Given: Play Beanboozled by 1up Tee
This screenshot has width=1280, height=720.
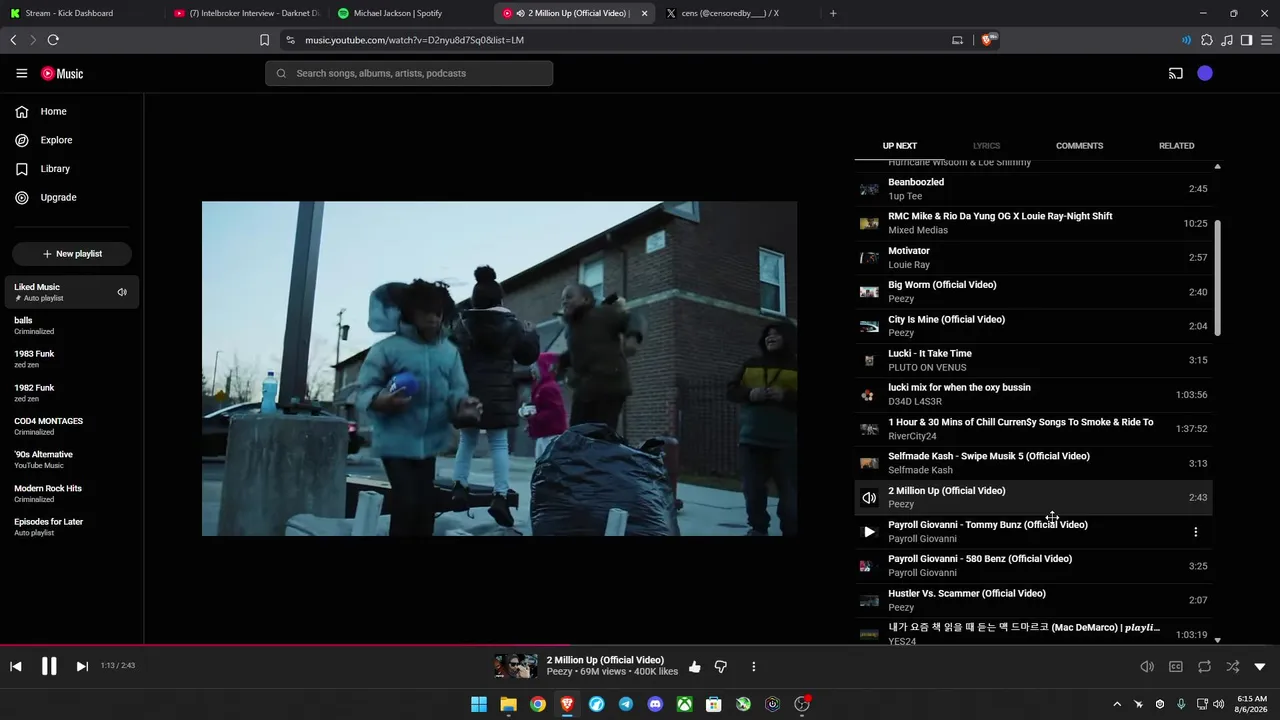Looking at the screenshot, I should [1033, 189].
